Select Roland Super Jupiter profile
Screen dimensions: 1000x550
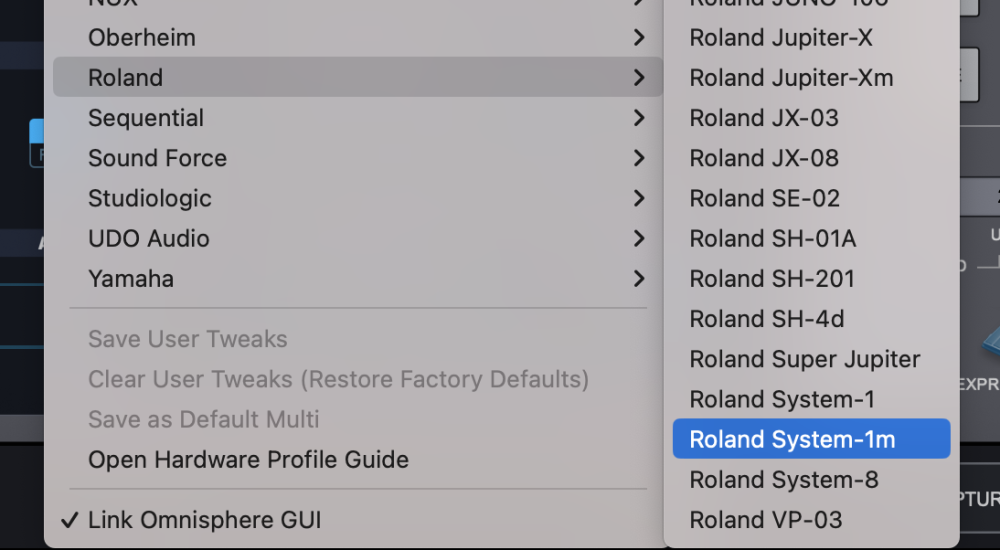(805, 359)
